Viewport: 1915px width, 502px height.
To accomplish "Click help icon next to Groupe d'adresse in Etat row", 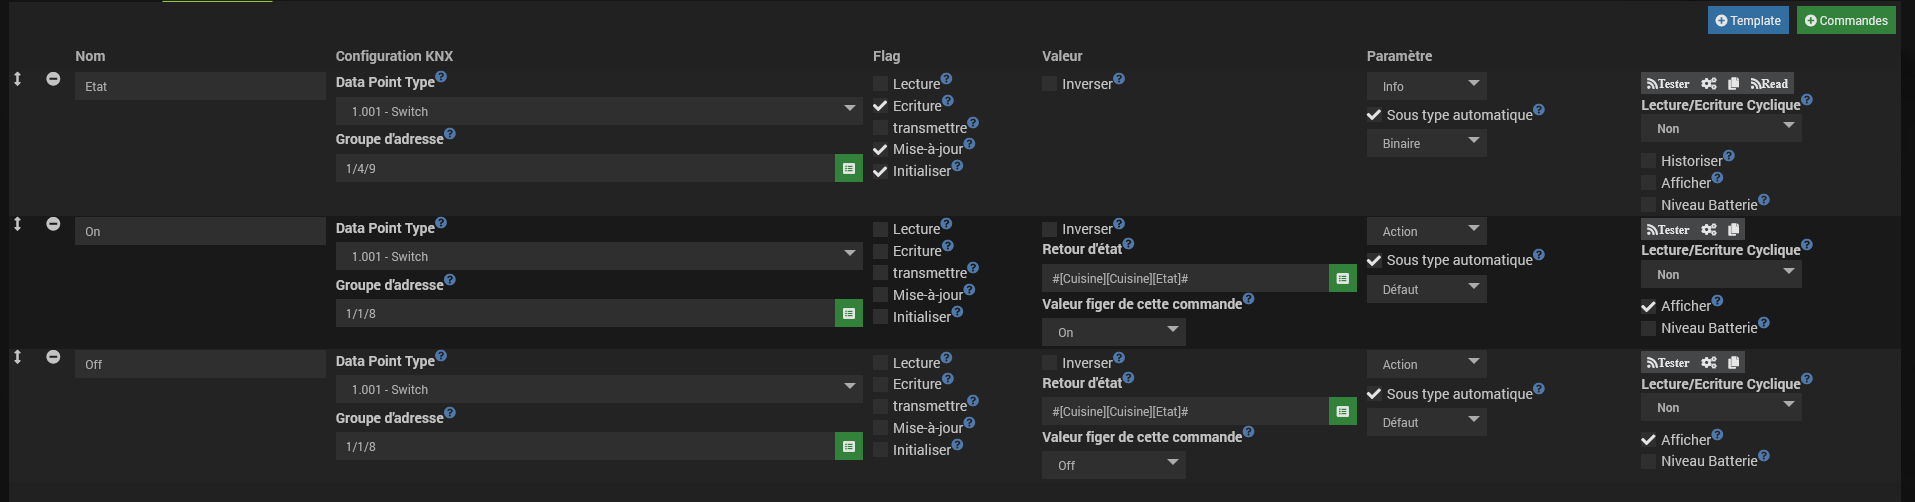I will click(x=450, y=134).
